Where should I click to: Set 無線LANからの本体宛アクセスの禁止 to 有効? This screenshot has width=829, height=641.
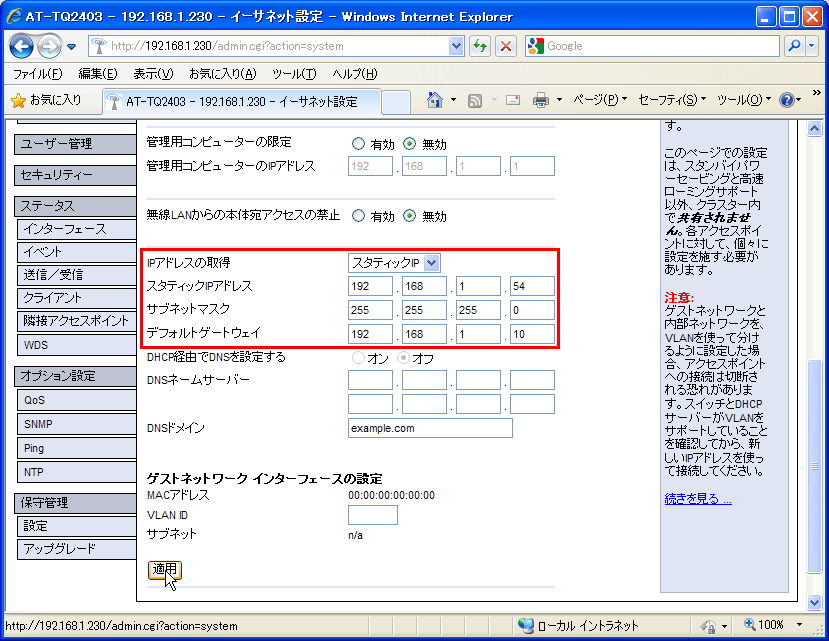click(358, 216)
